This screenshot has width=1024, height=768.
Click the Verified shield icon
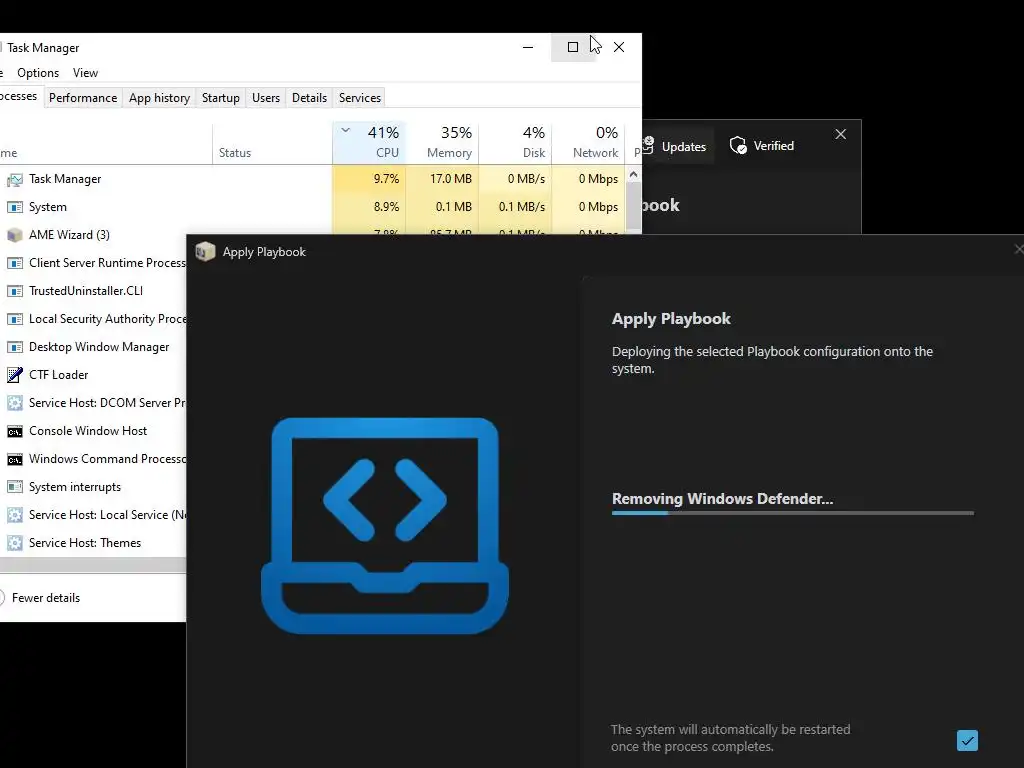pyautogui.click(x=738, y=146)
